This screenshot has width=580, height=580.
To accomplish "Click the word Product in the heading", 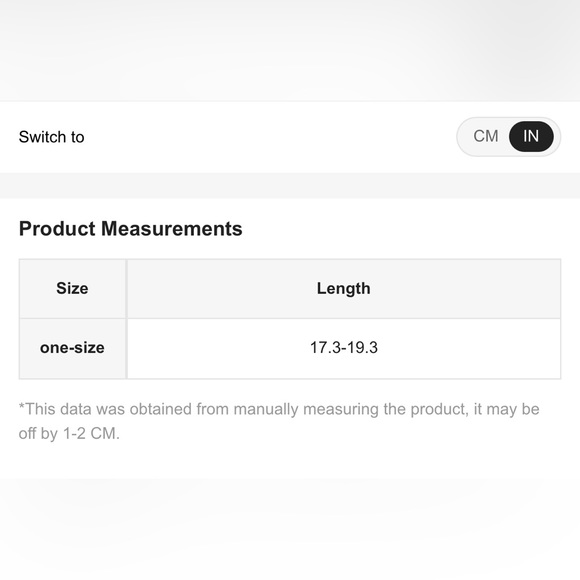I will tap(57, 229).
